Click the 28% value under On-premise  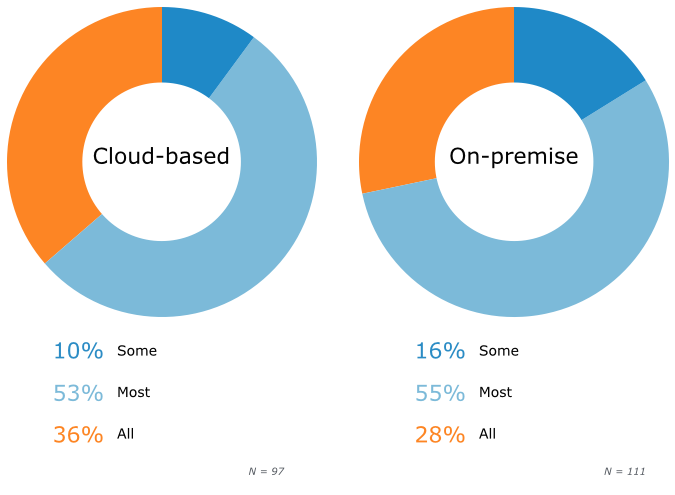coord(440,435)
